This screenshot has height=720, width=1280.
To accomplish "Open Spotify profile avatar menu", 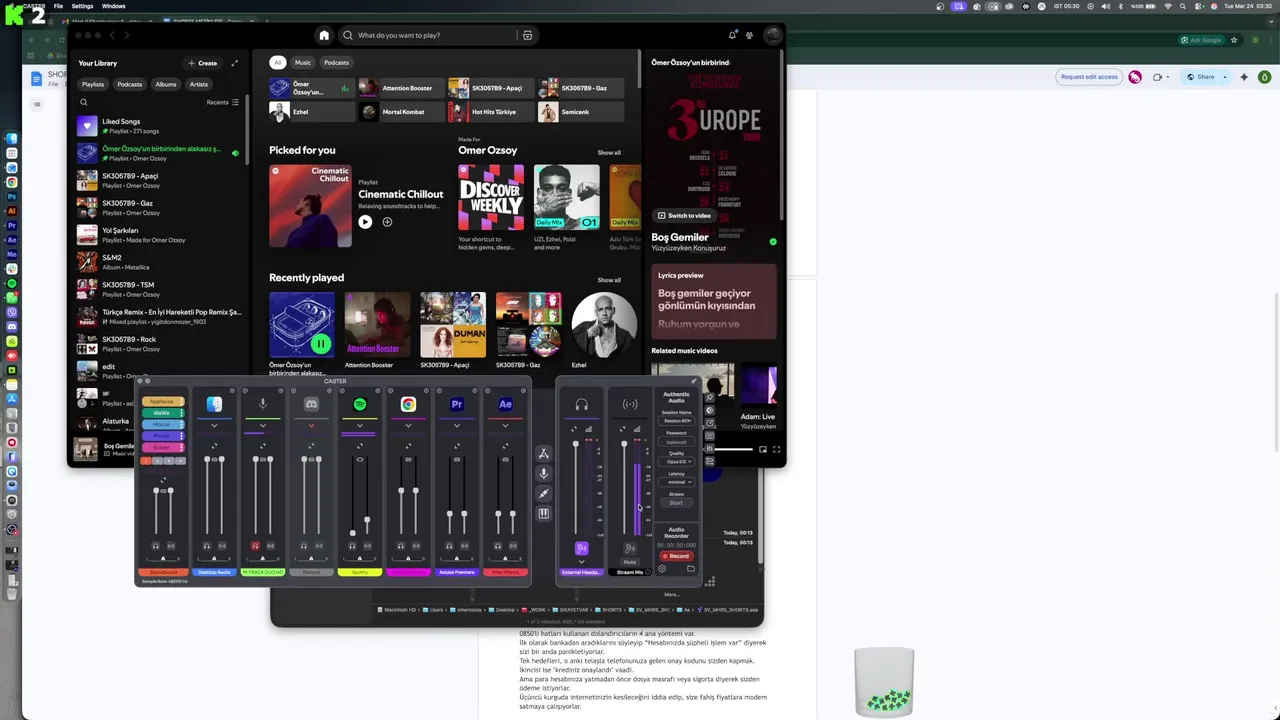I will [772, 35].
